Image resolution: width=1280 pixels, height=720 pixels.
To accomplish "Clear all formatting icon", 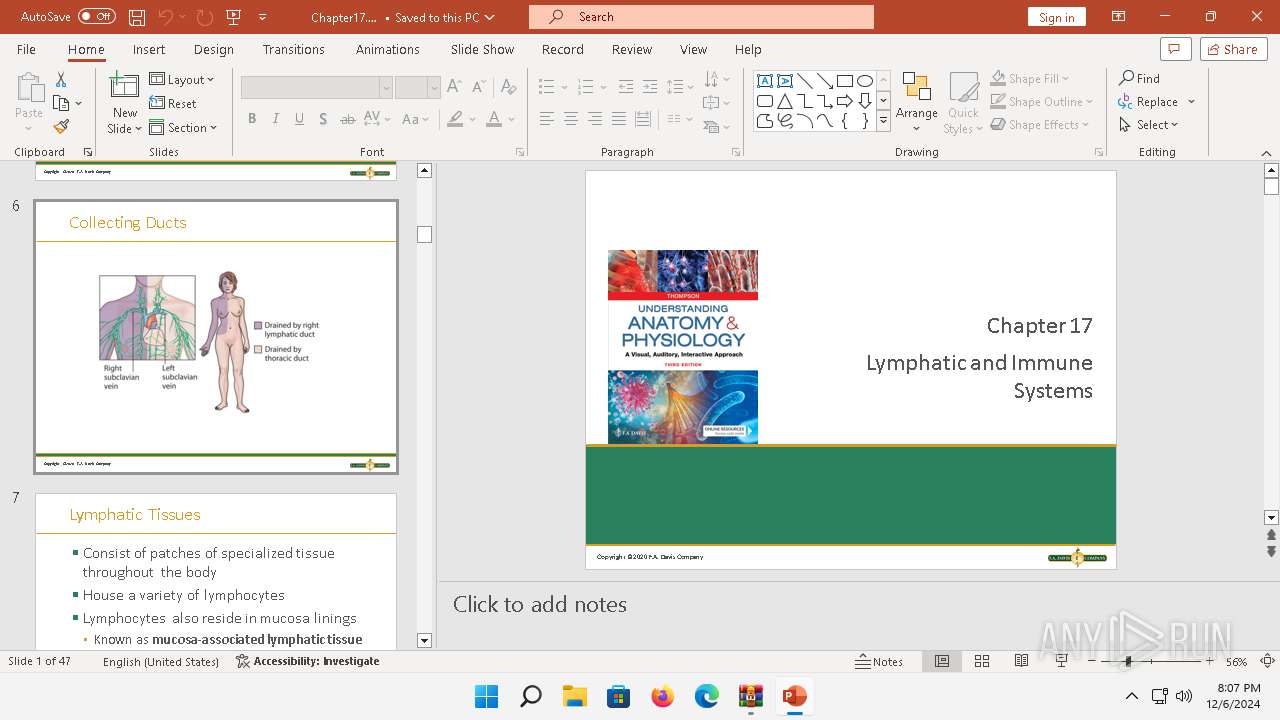I will 508,87.
